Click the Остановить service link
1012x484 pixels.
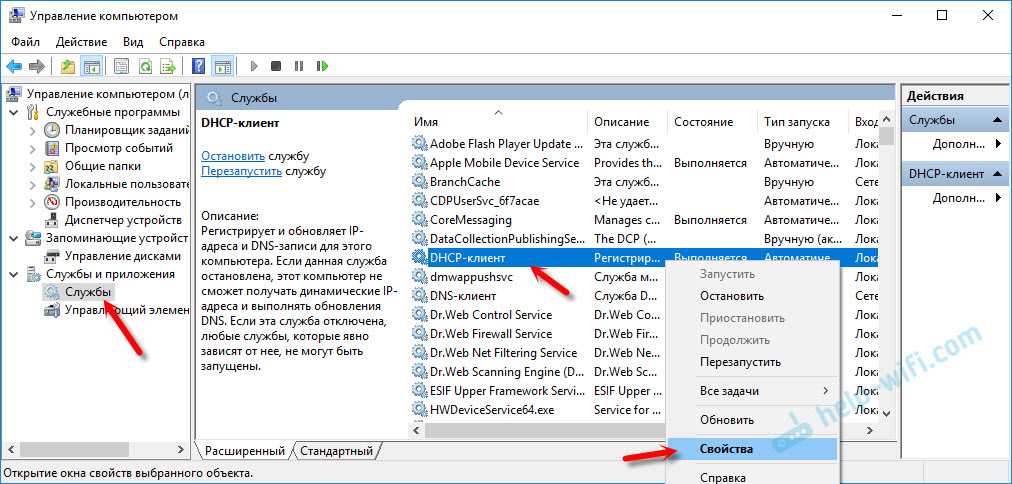[232, 156]
